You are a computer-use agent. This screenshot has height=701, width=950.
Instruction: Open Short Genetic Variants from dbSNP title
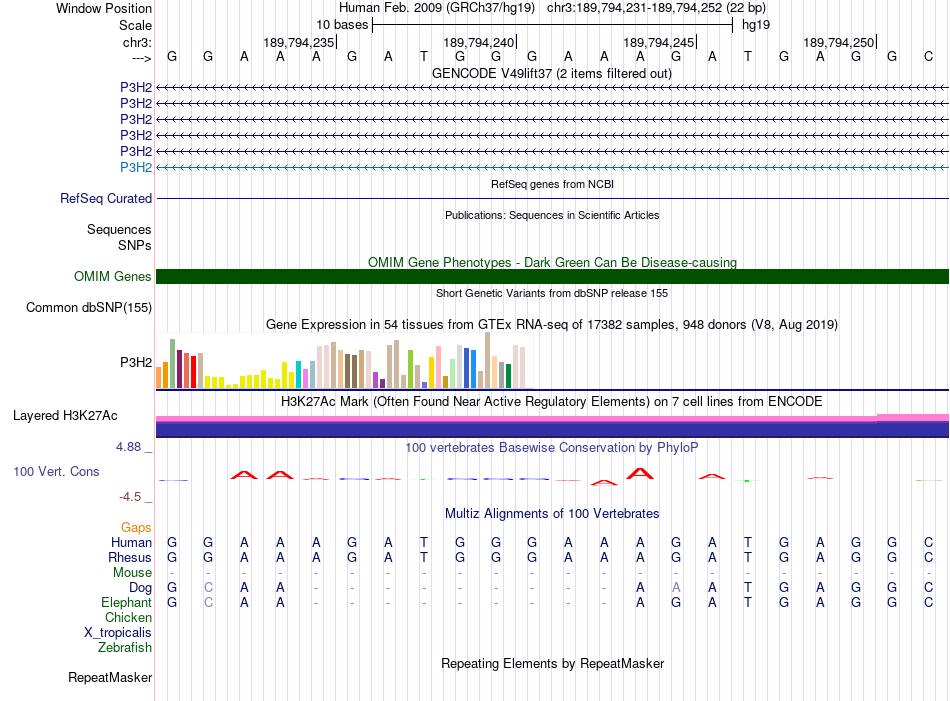click(x=552, y=293)
